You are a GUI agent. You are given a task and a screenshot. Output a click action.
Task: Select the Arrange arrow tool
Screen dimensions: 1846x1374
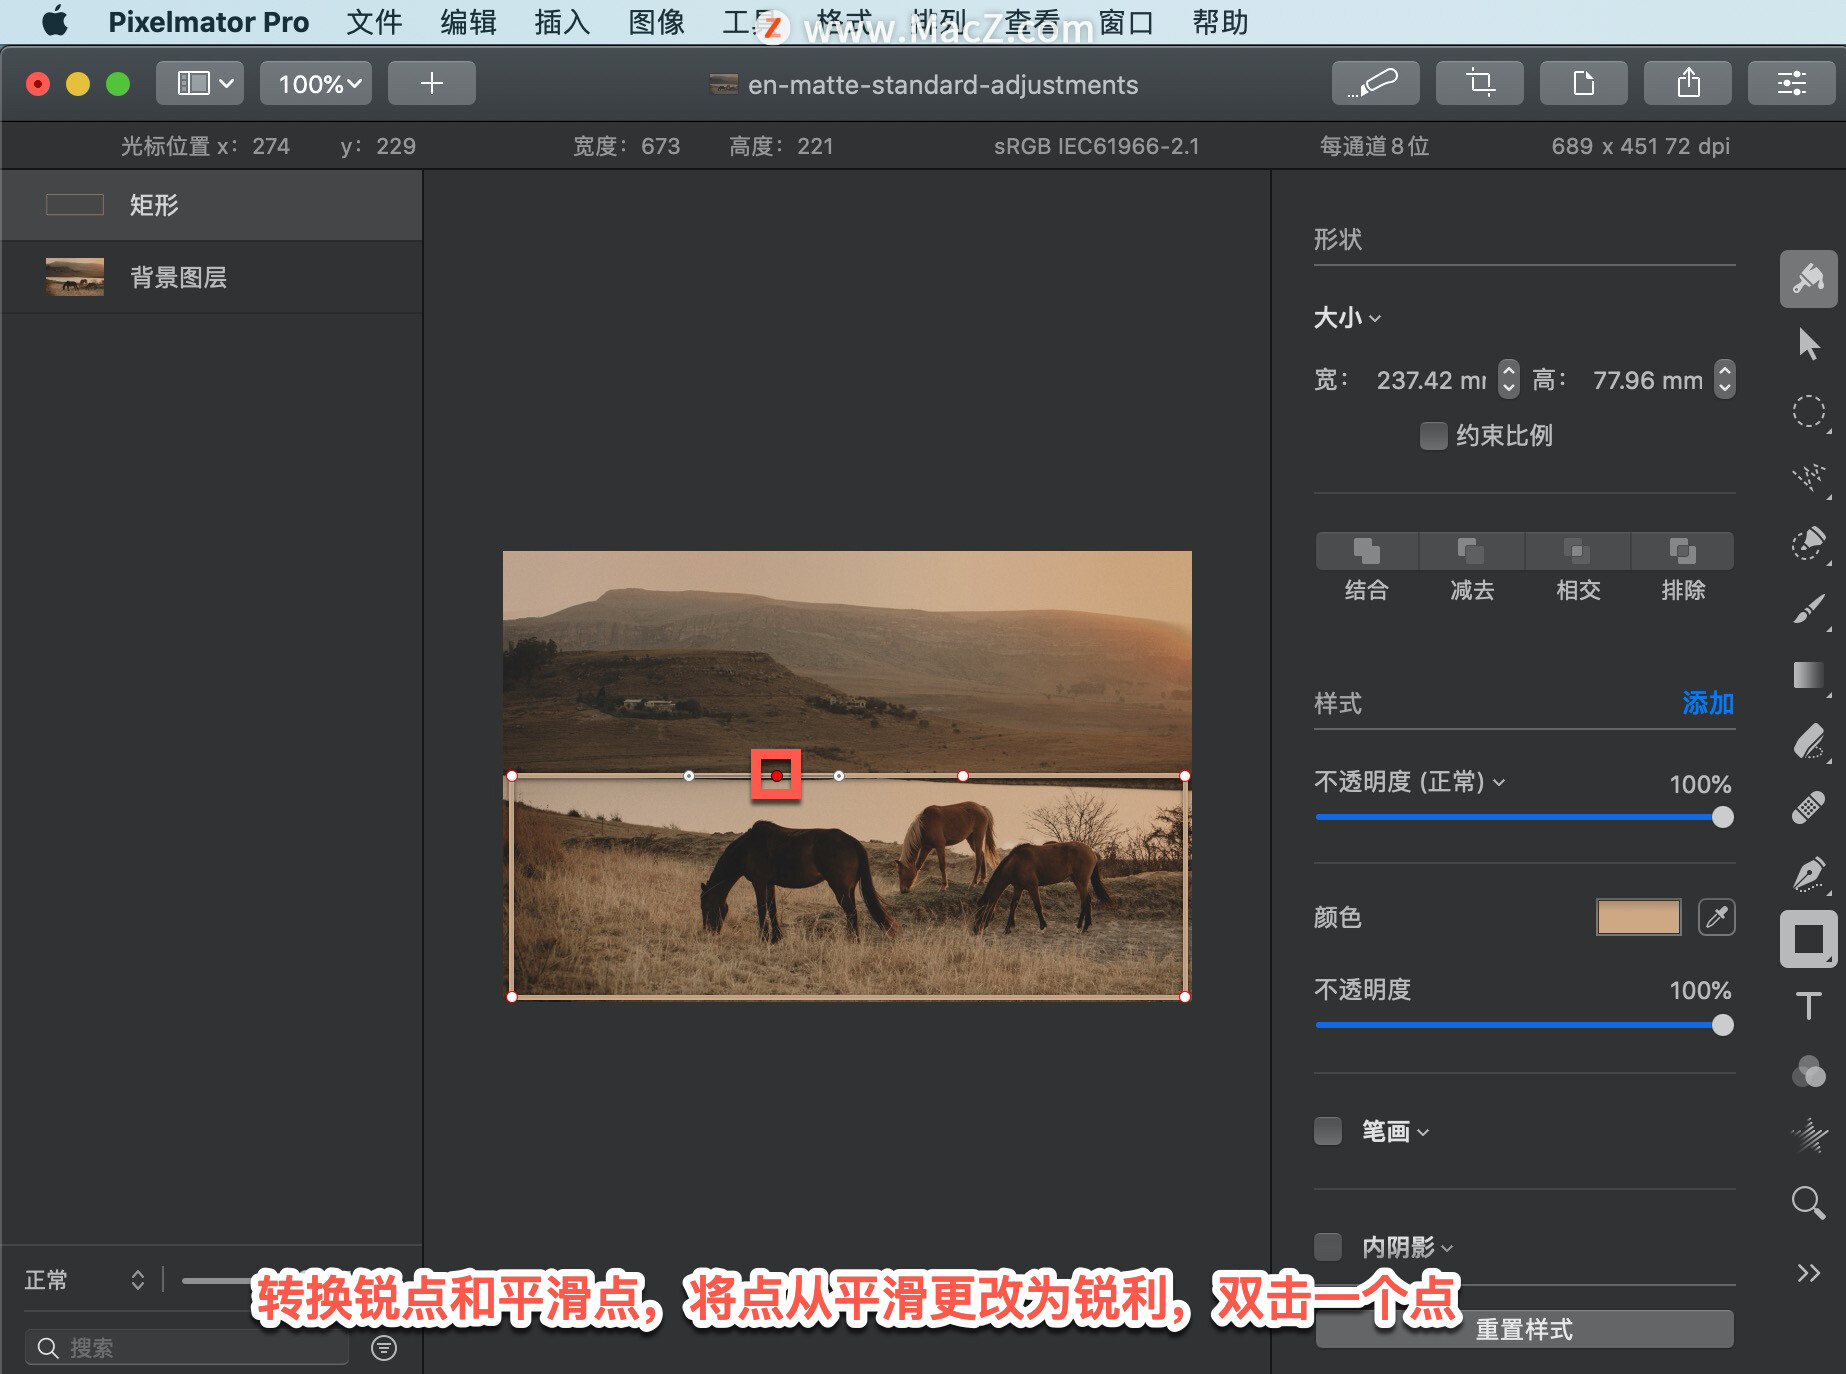(x=1808, y=344)
